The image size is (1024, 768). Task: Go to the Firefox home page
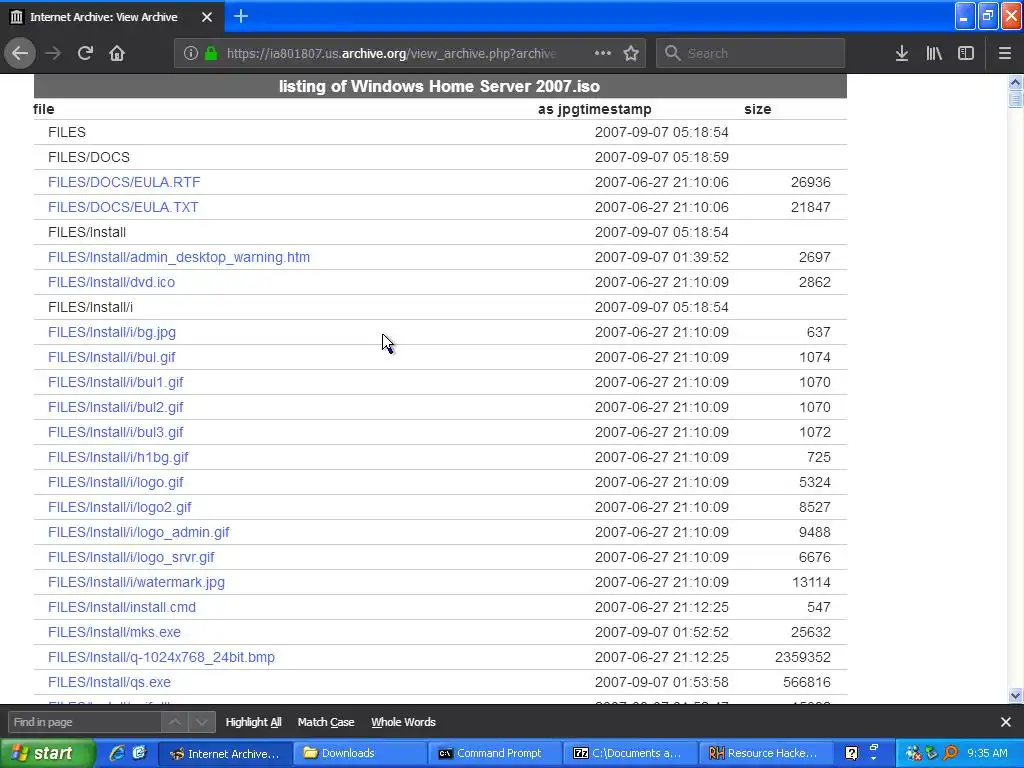tap(117, 53)
